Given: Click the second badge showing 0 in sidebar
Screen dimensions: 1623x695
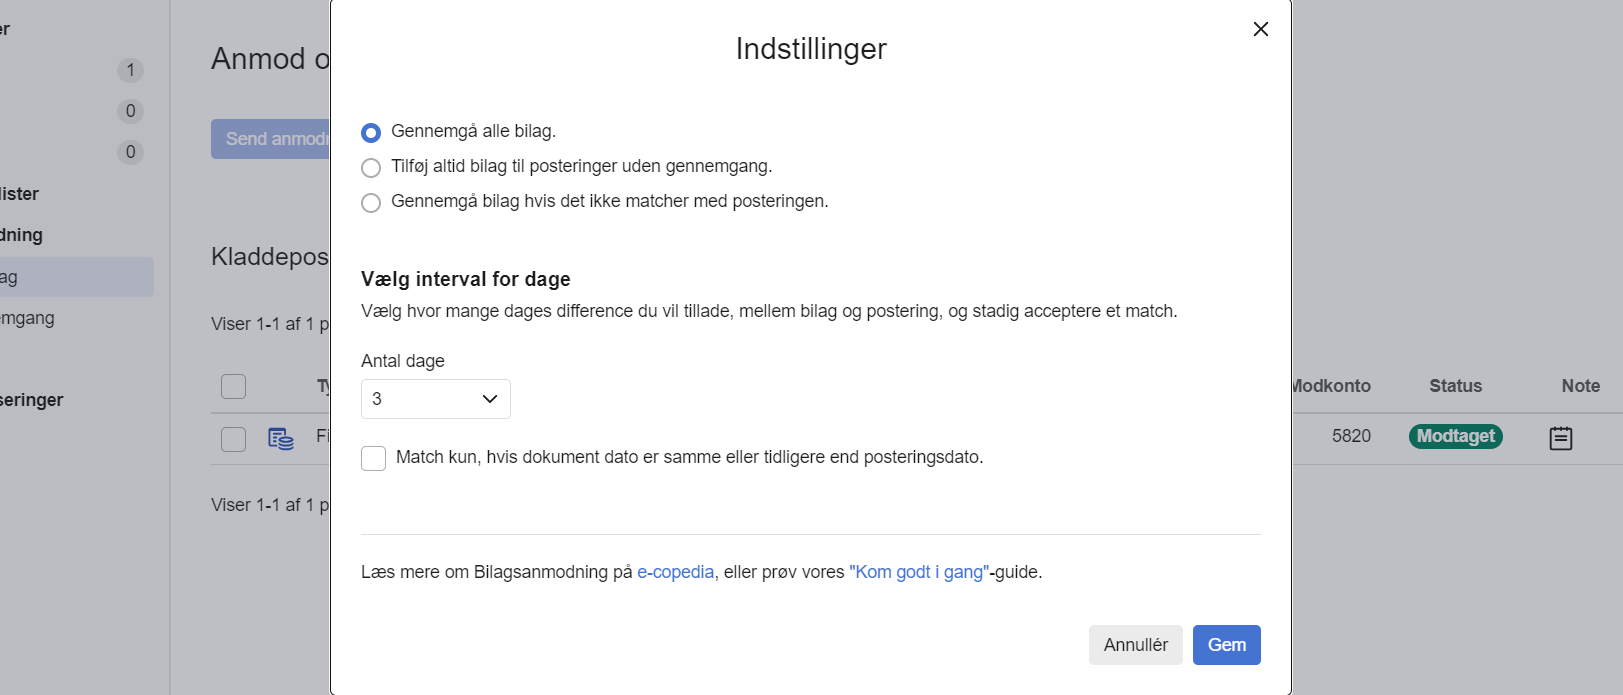Looking at the screenshot, I should tap(129, 152).
